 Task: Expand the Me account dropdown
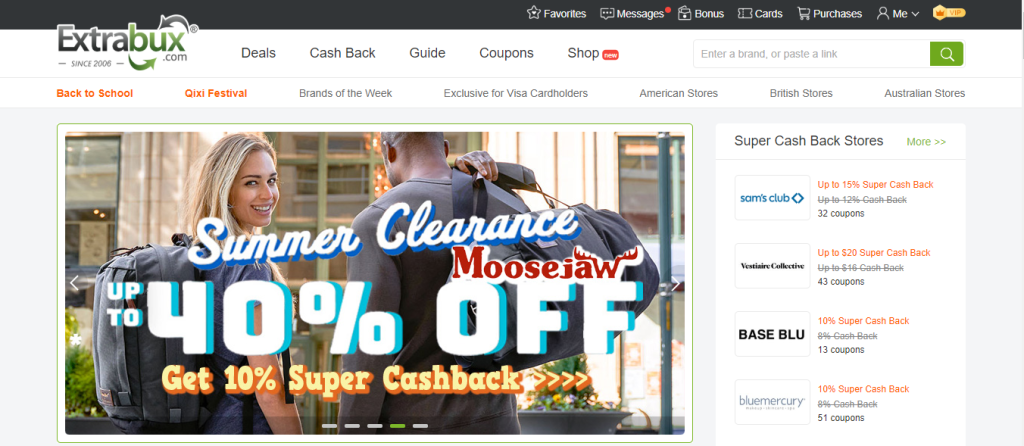point(898,14)
